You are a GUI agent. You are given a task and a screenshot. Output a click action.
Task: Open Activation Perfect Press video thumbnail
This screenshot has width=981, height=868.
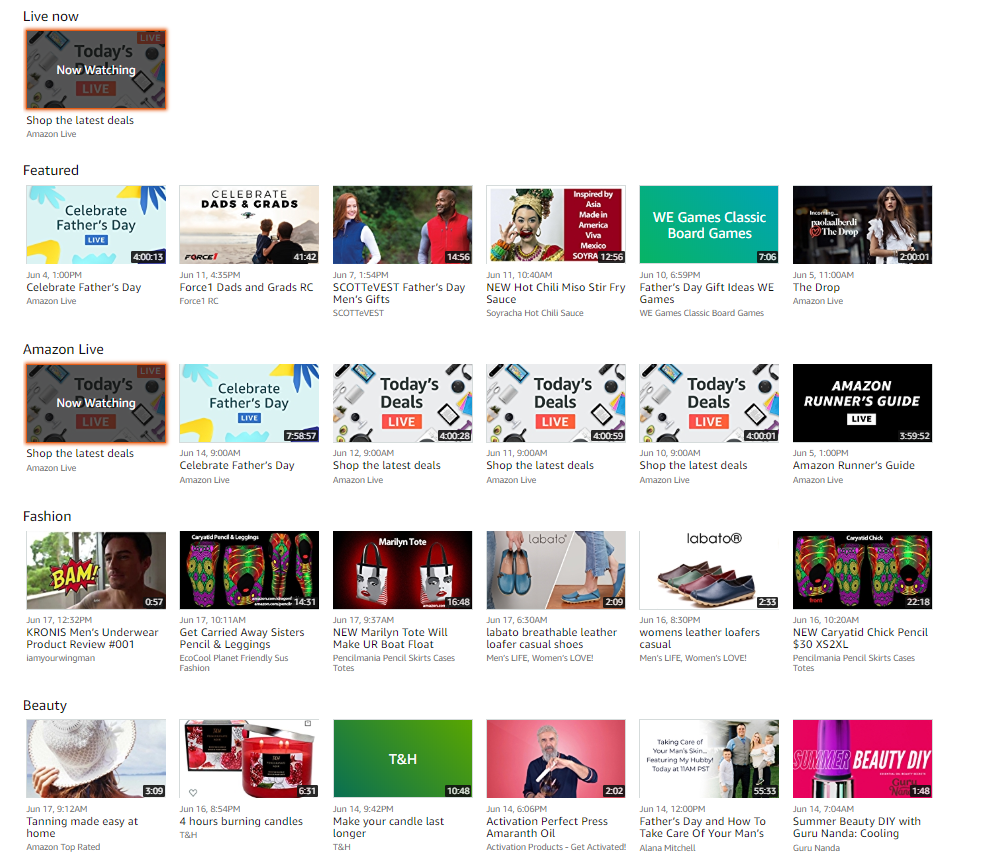[x=556, y=758]
